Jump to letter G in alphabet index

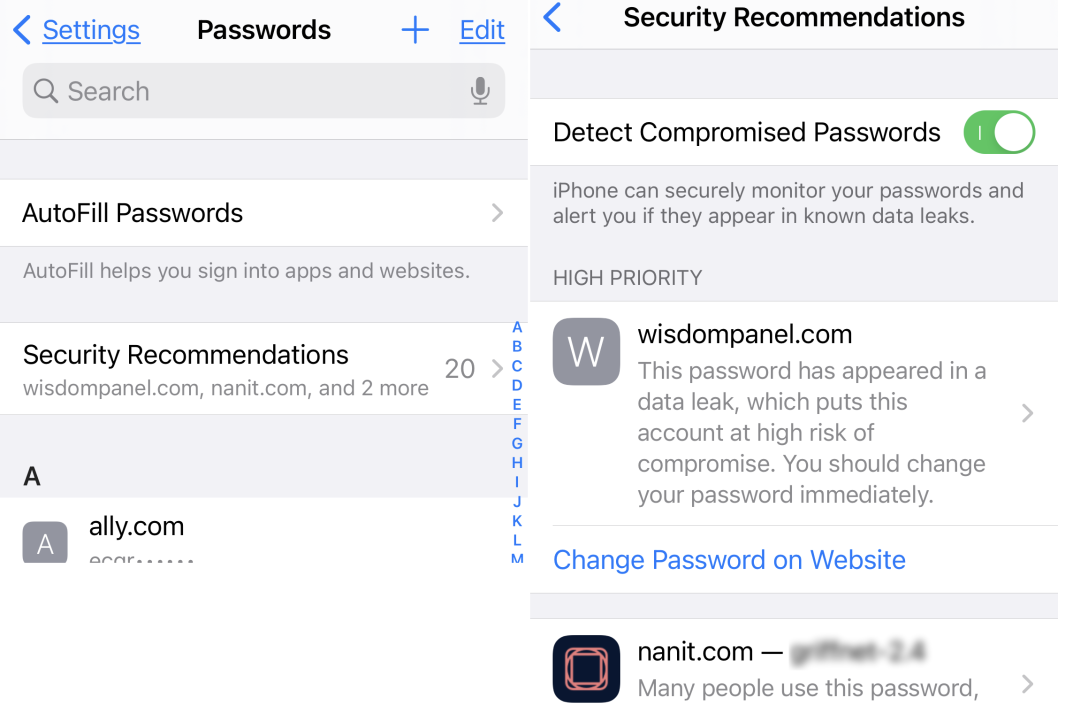(x=517, y=443)
